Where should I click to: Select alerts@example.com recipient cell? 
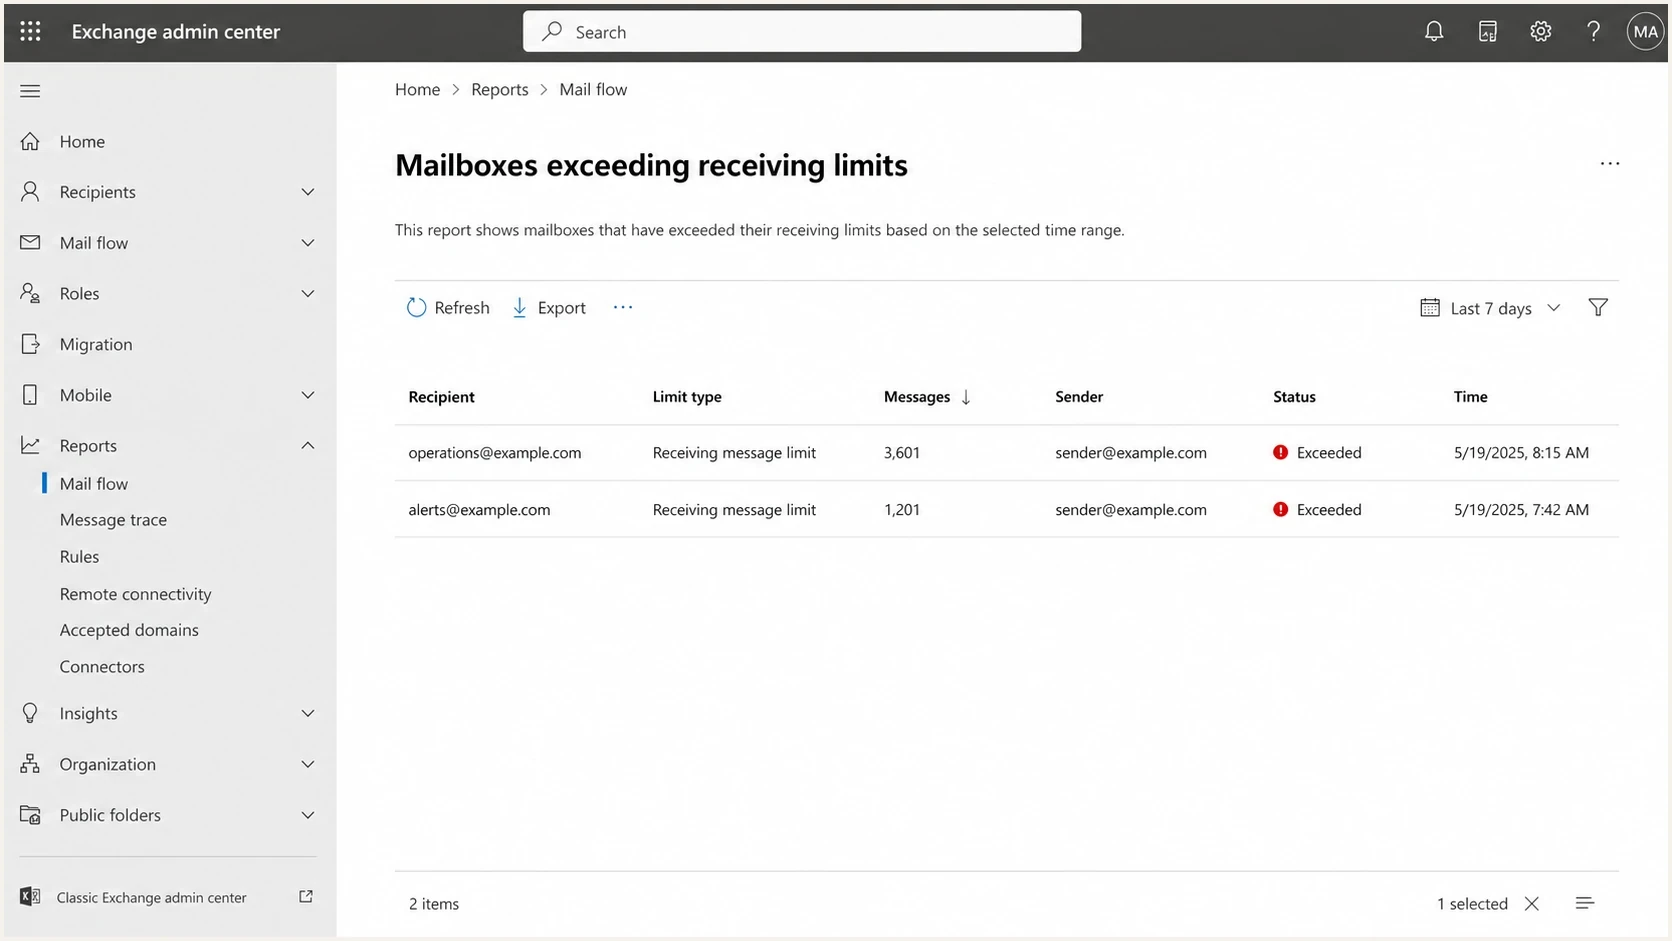[479, 509]
